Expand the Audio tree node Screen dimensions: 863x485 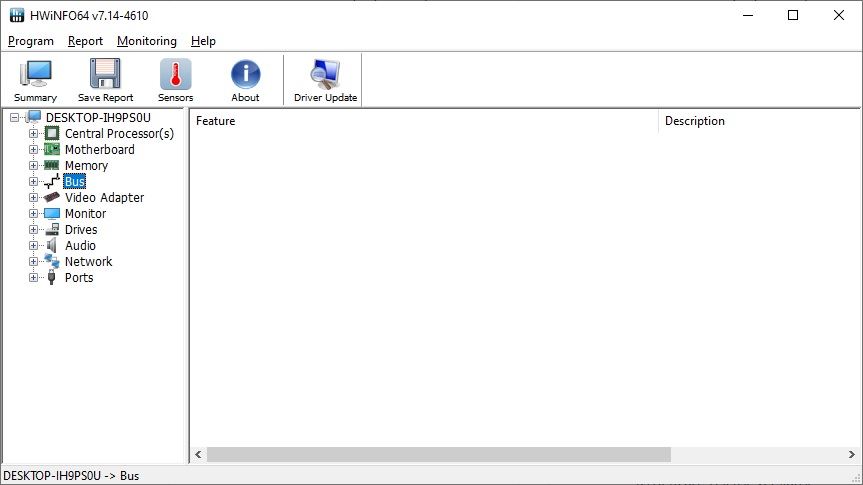(33, 246)
